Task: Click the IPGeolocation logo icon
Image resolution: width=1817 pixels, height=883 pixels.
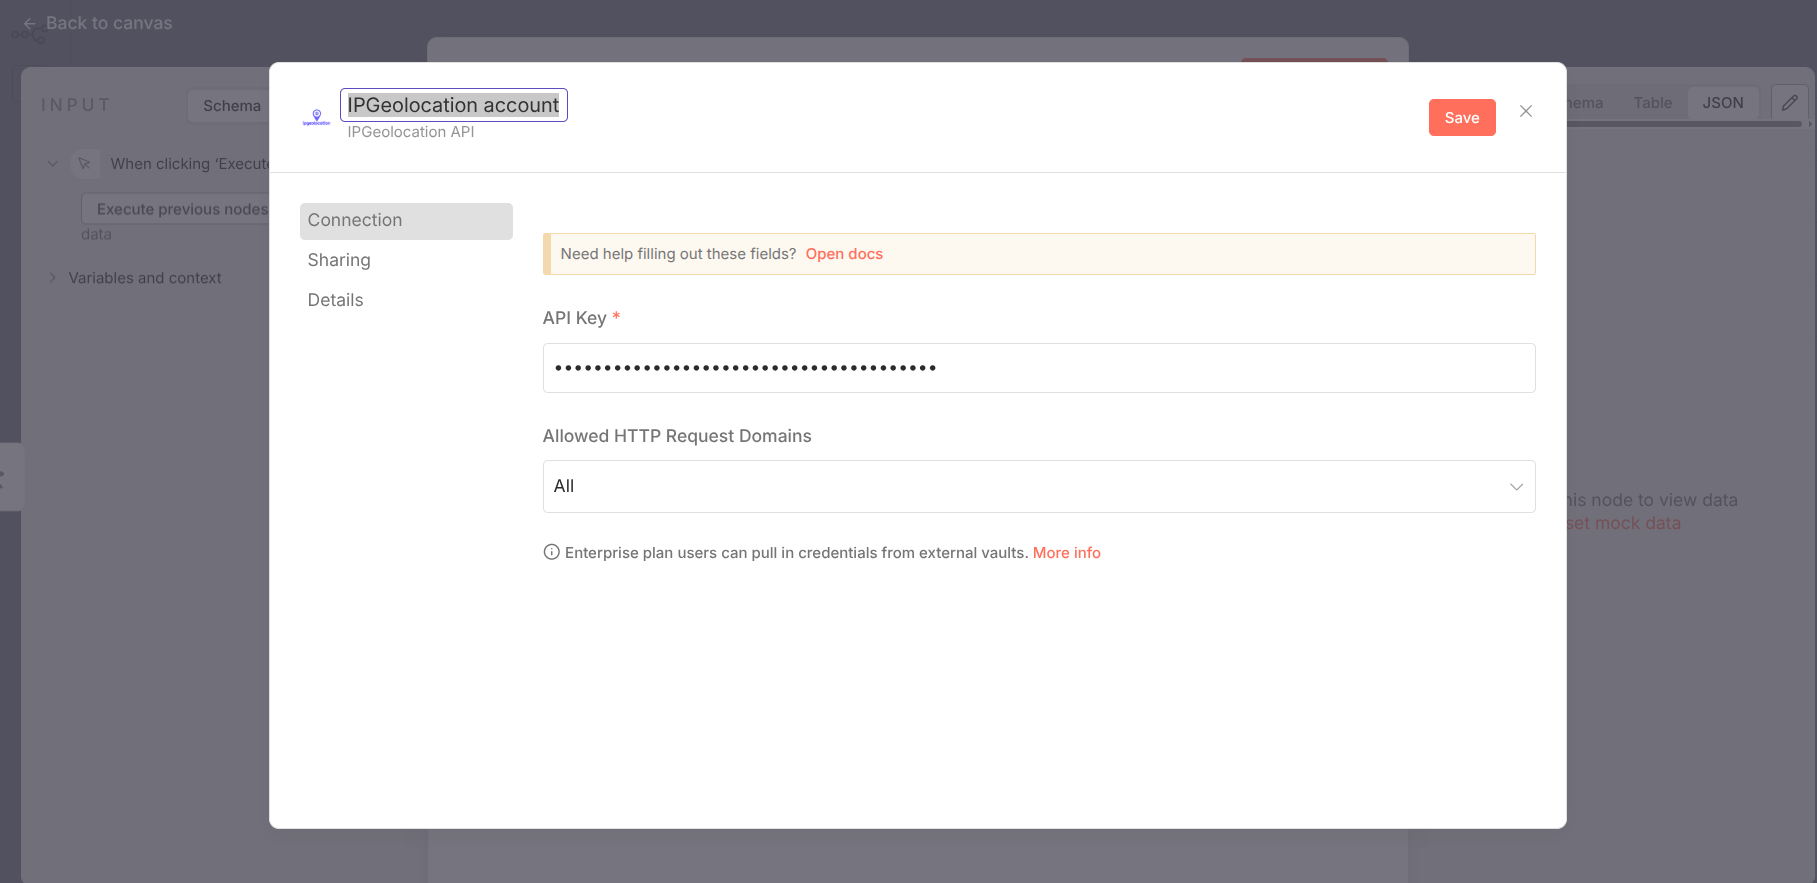Action: [x=316, y=117]
